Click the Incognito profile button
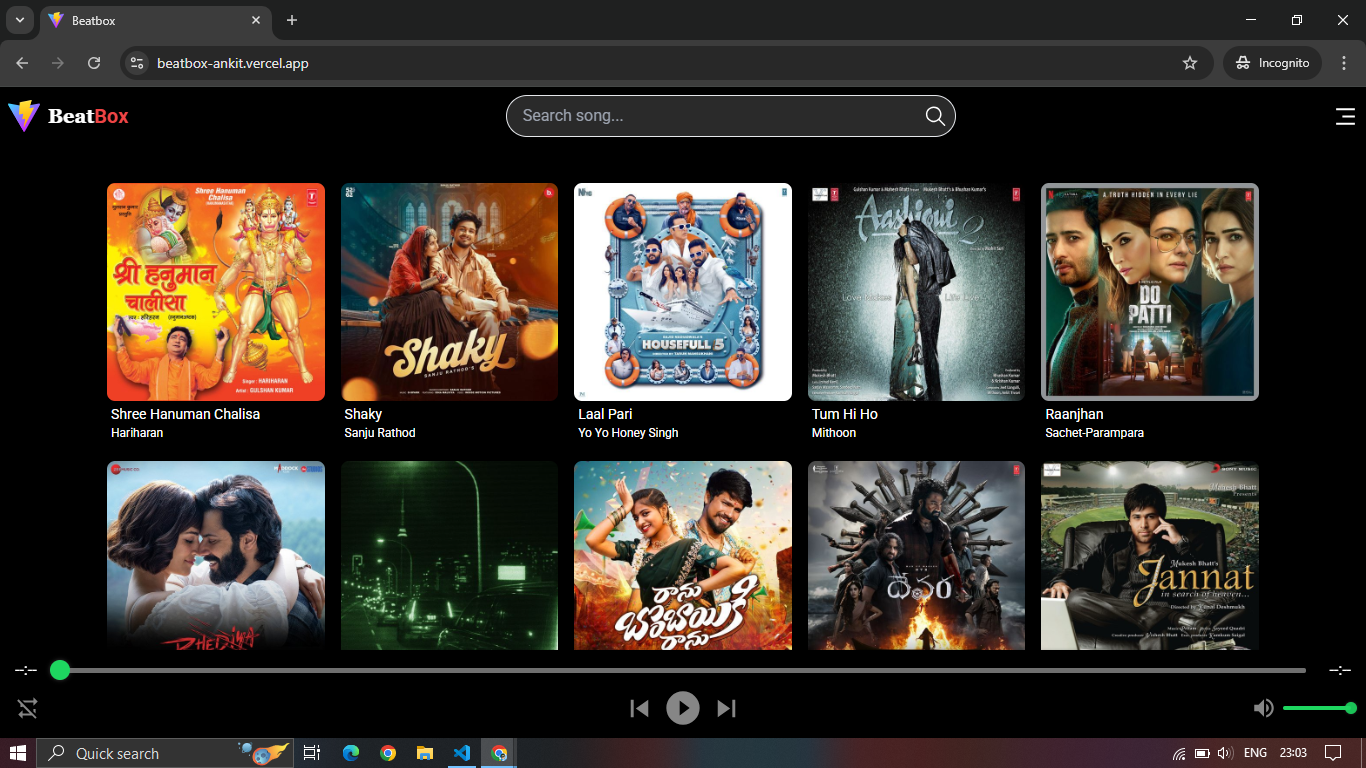1366x768 pixels. (x=1272, y=63)
